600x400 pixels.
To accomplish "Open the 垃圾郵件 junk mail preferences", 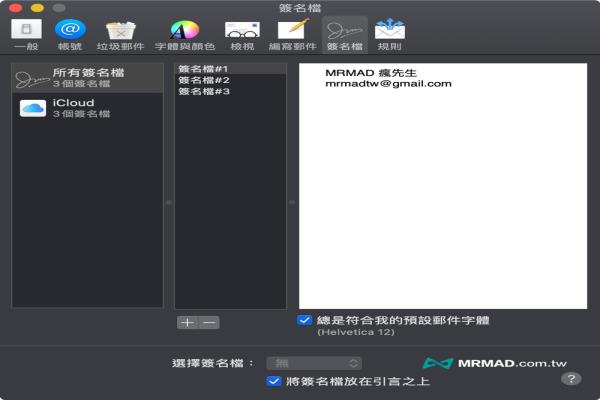I will (120, 35).
